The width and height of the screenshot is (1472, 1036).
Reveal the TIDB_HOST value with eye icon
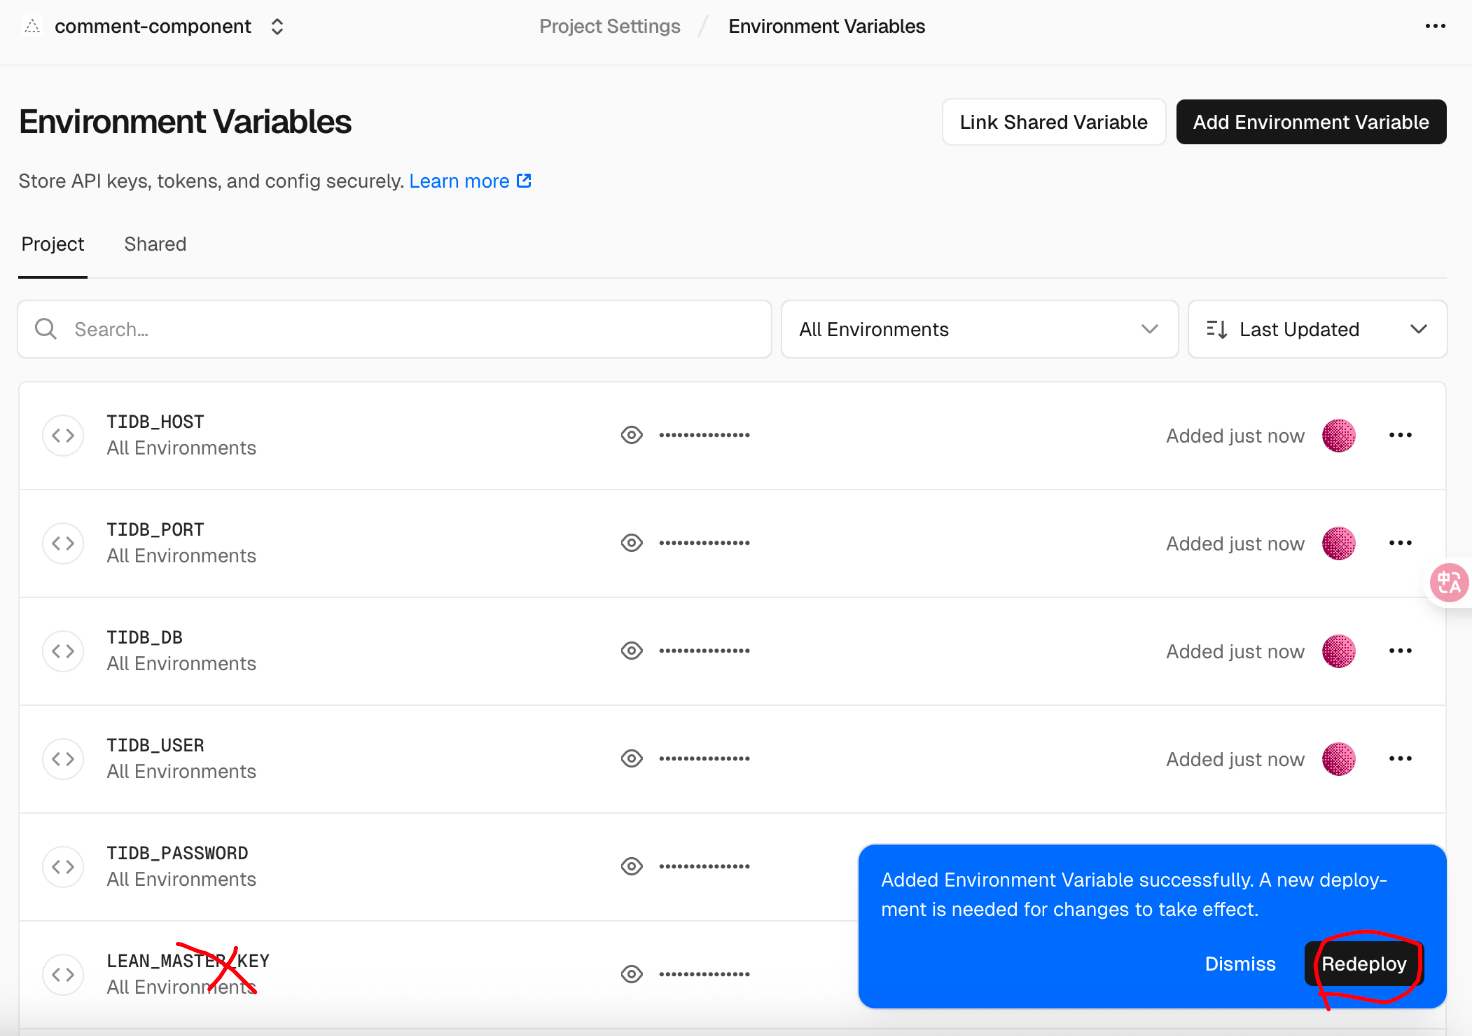click(x=631, y=435)
